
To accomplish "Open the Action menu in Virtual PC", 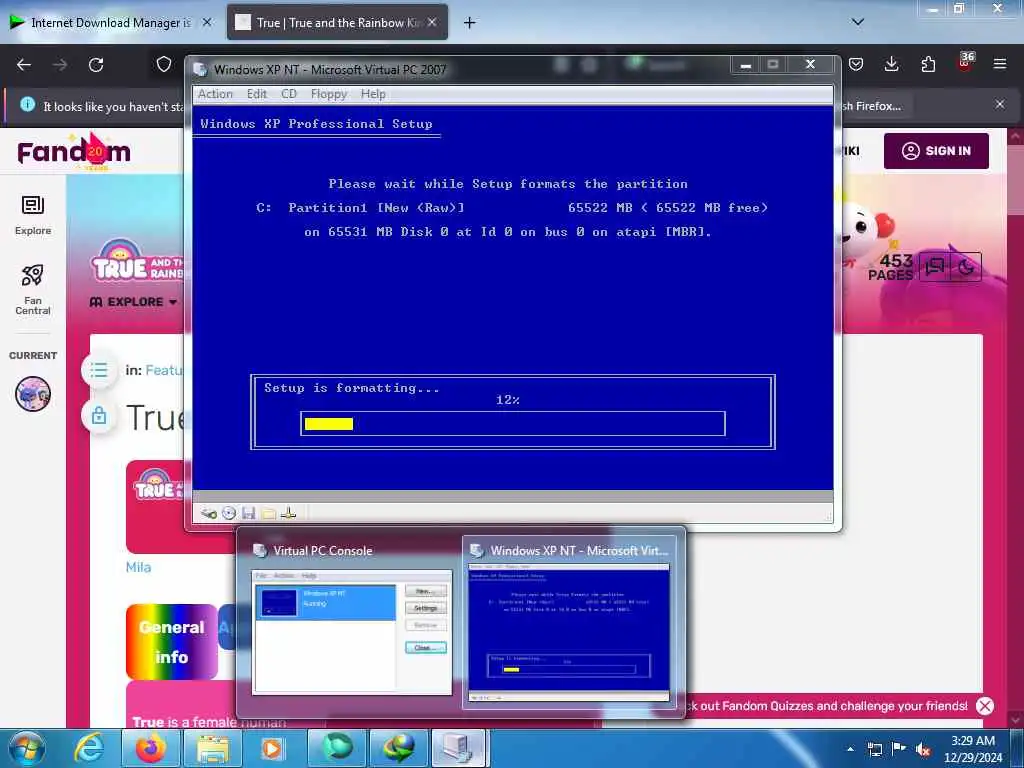I will coord(215,94).
